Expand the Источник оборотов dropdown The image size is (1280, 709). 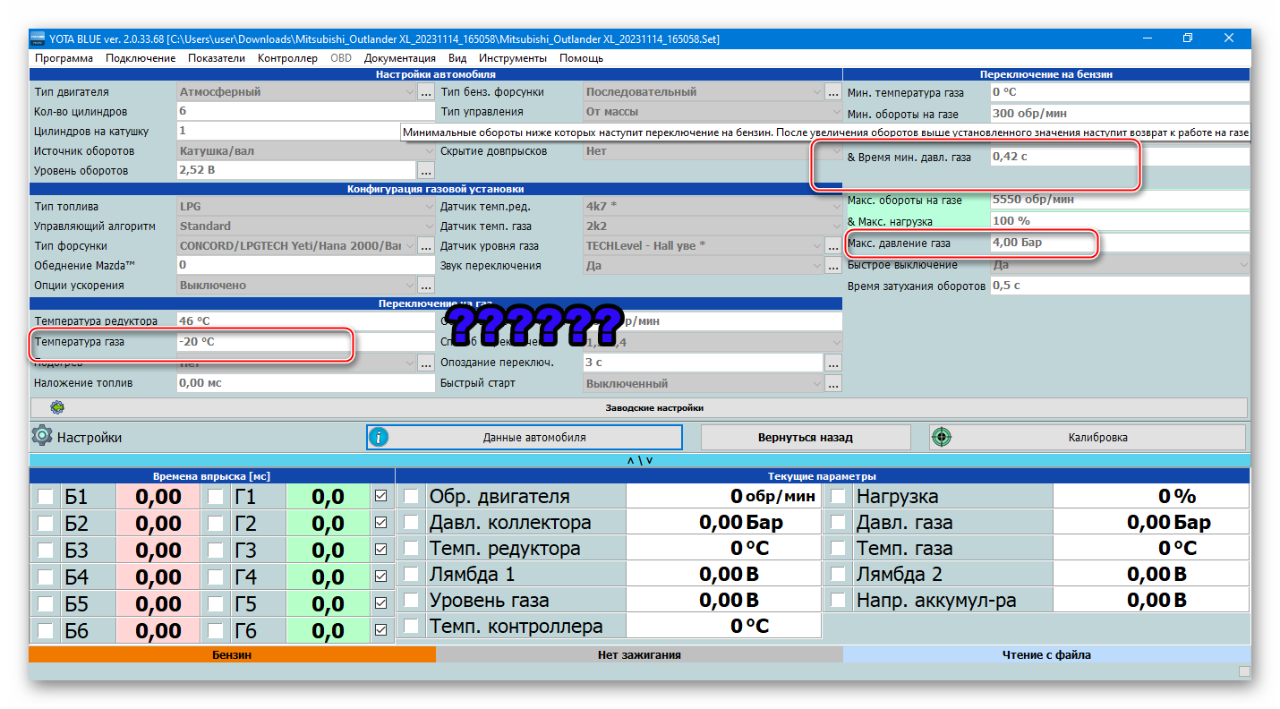[409, 151]
